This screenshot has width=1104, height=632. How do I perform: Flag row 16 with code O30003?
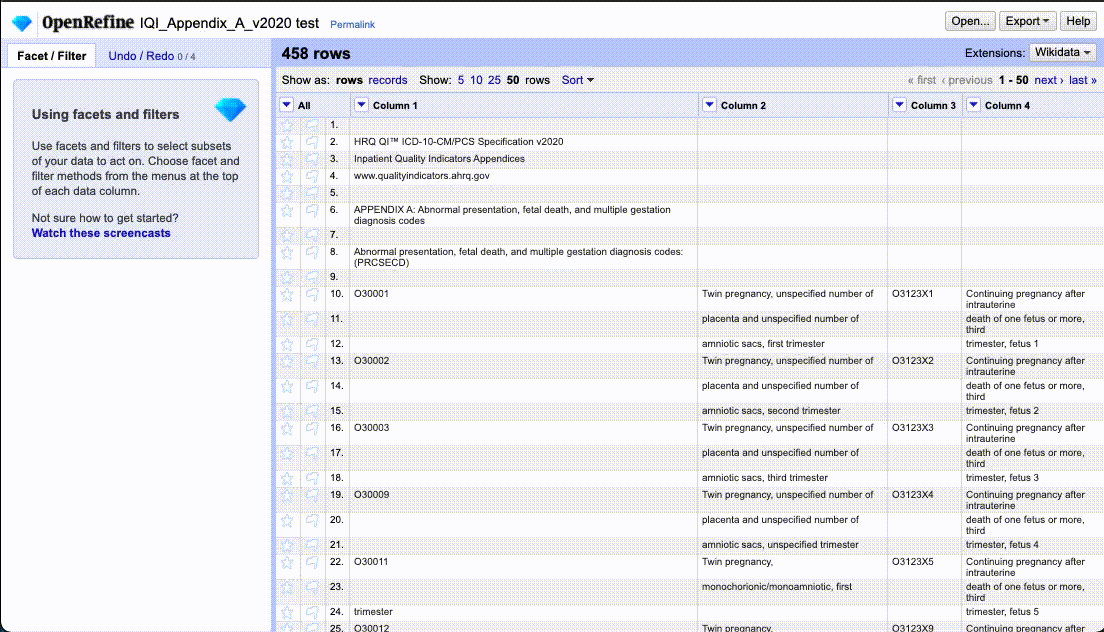tap(312, 429)
